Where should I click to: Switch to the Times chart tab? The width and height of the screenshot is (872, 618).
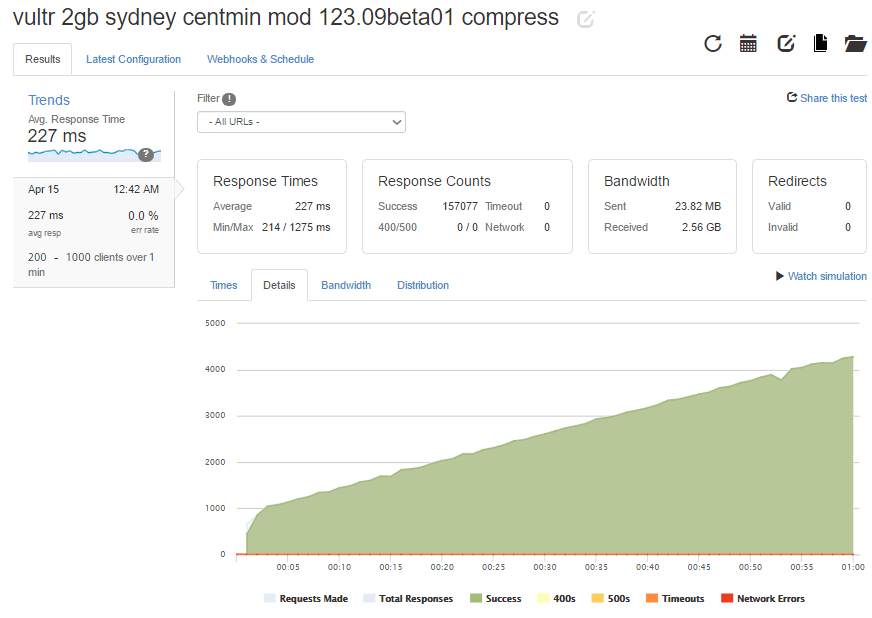224,285
